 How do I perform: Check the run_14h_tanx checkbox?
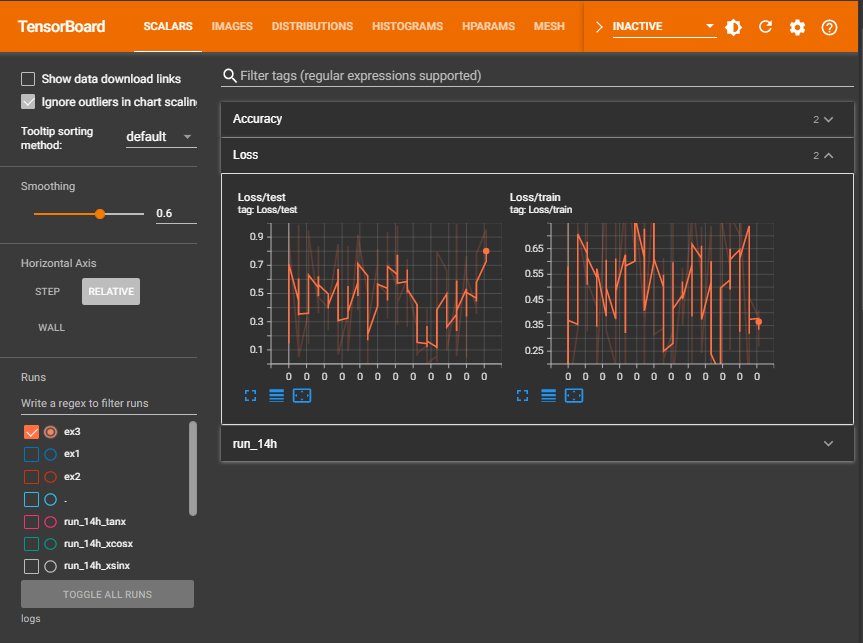coord(31,522)
